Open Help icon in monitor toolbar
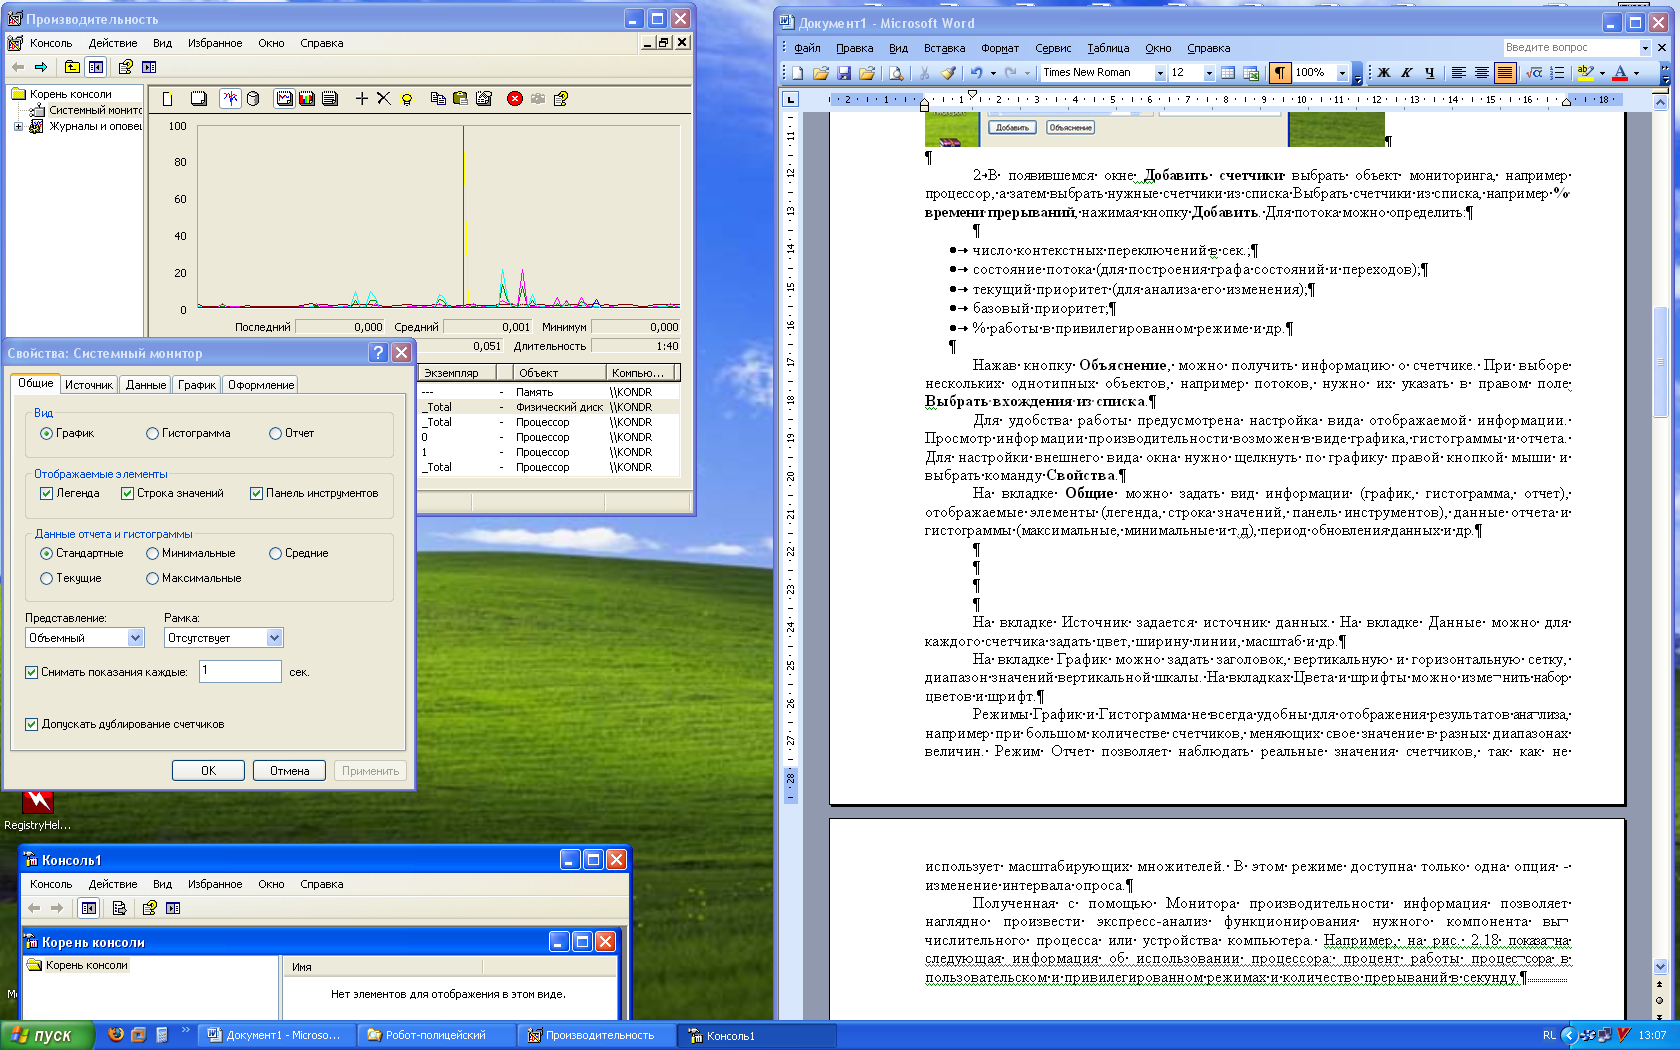1680x1050 pixels. click(x=561, y=98)
